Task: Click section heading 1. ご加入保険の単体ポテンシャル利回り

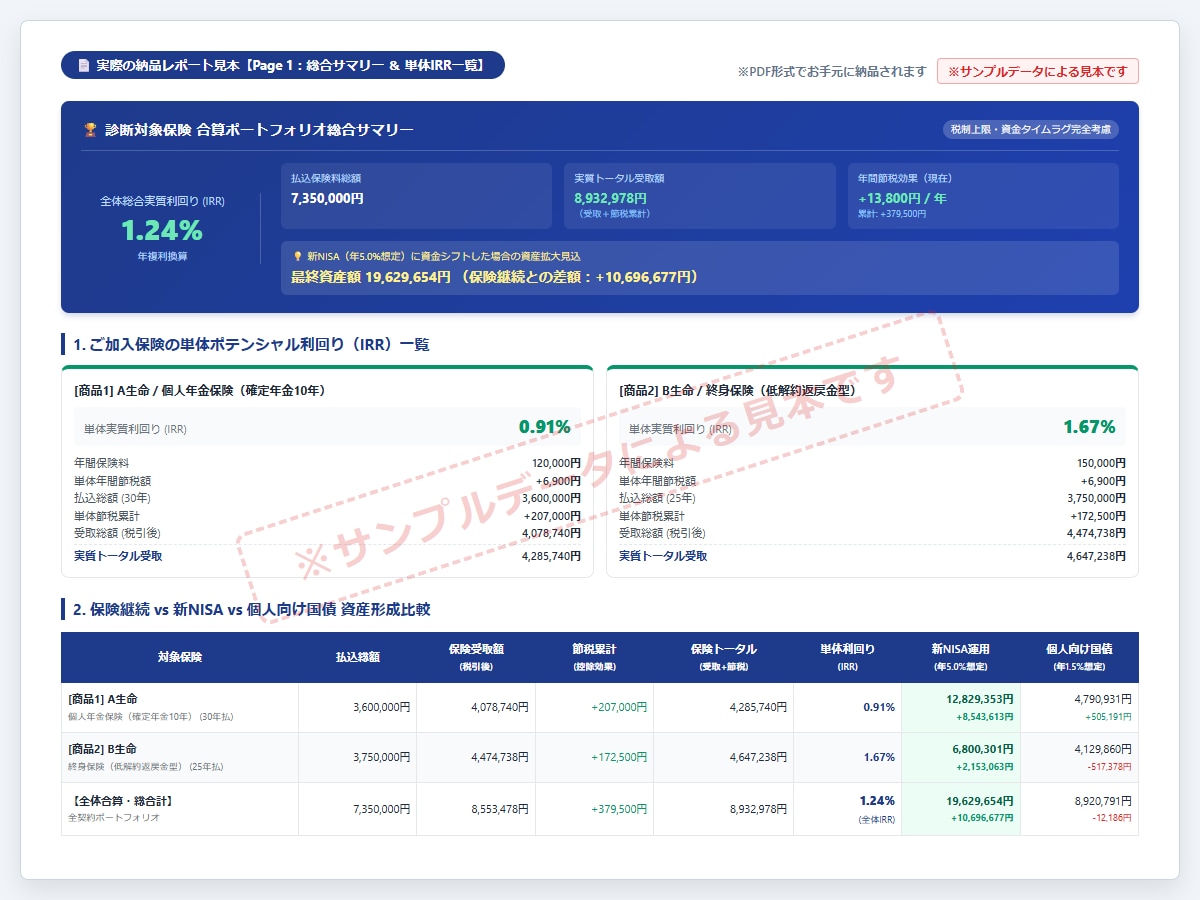Action: (x=251, y=344)
